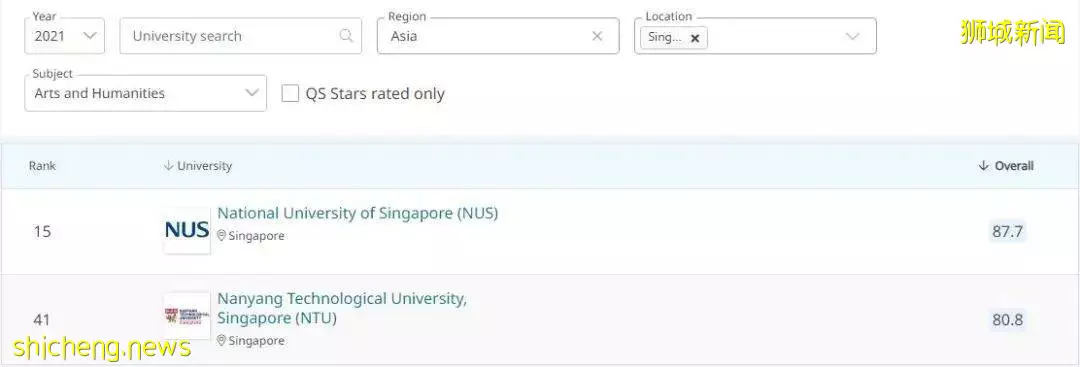Click the university search magnifier icon

pos(346,36)
